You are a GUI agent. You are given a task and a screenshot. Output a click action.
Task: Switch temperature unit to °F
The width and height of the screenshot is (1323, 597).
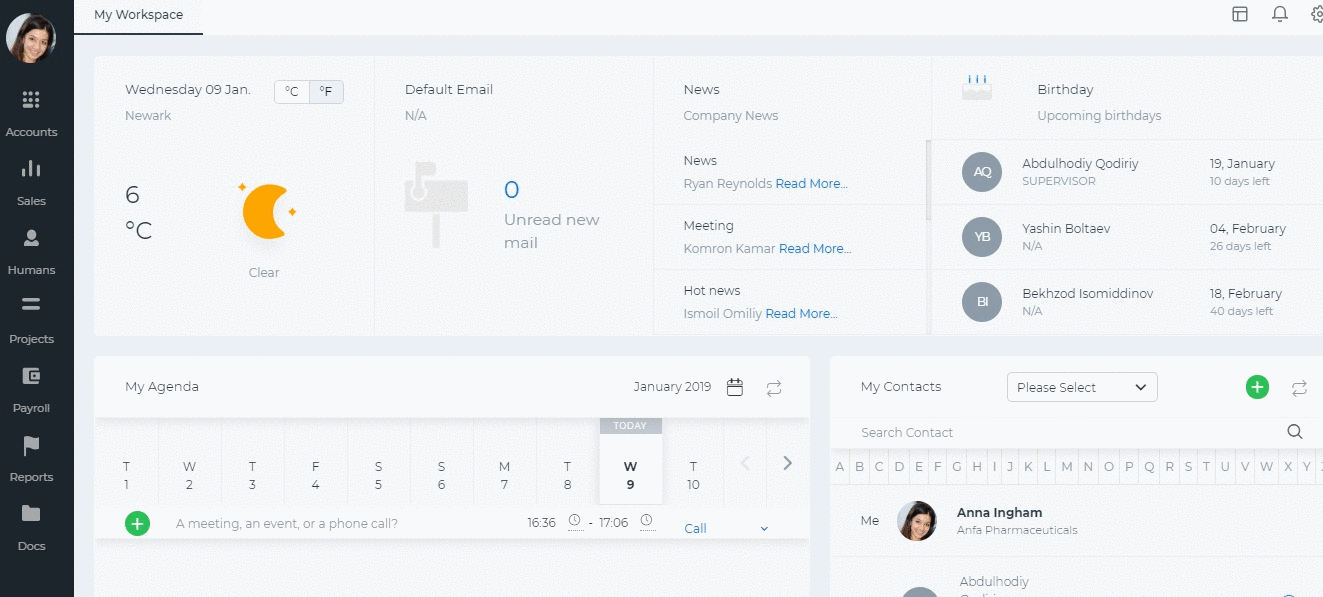(x=326, y=92)
